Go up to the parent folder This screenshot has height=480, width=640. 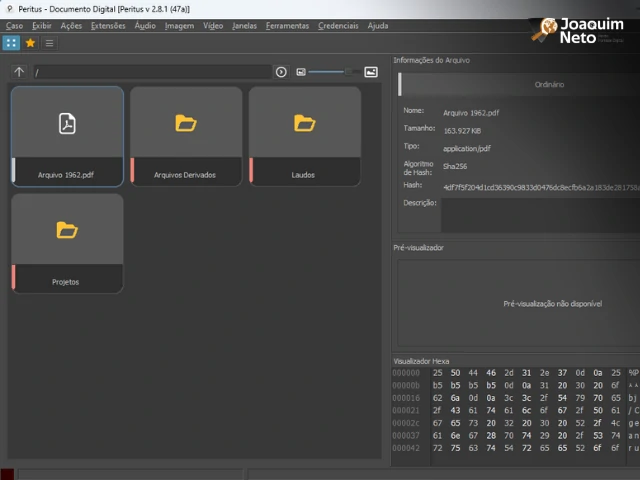(19, 72)
